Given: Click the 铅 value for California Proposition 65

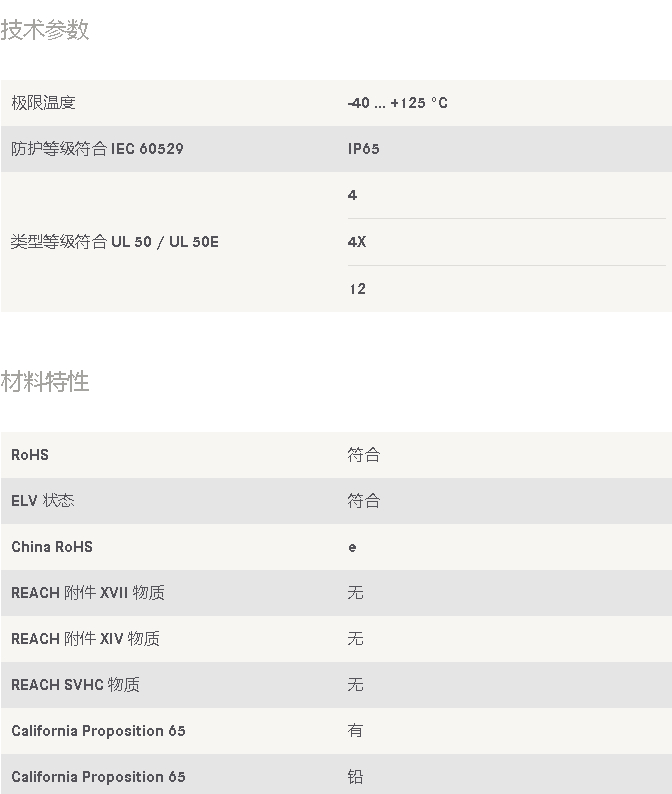Looking at the screenshot, I should point(355,777).
